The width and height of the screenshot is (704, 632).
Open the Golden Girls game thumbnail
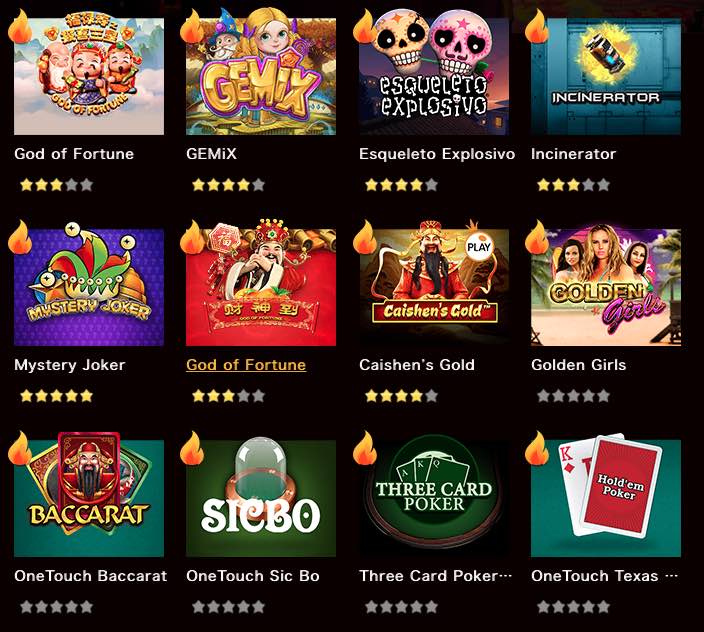606,285
